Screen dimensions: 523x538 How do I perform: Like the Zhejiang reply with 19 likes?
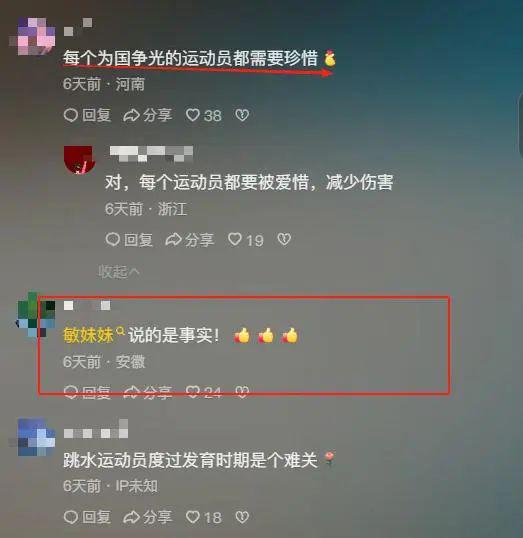246,239
